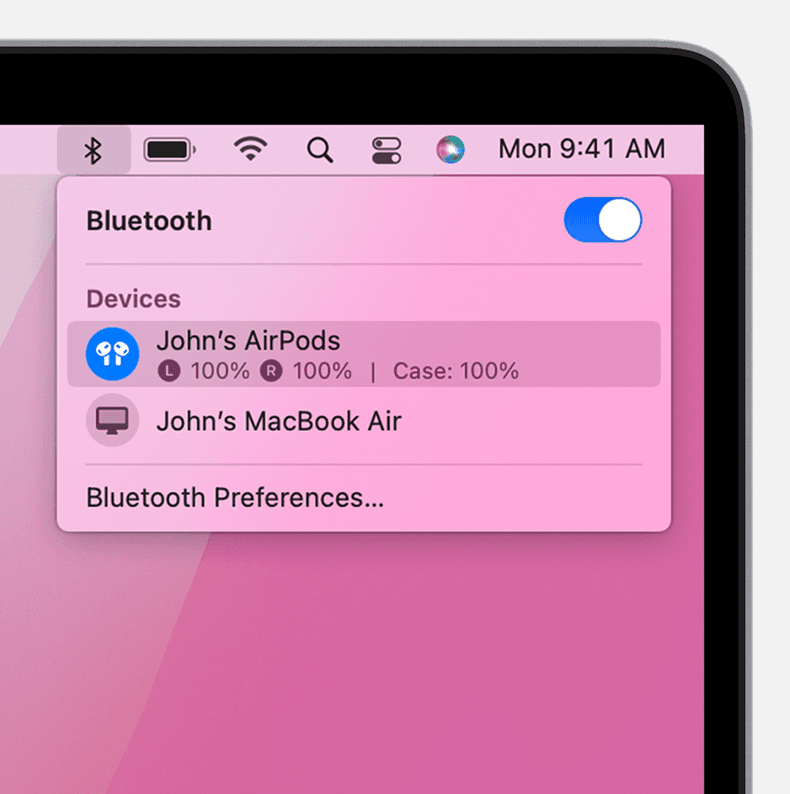
Task: Click the Bluetooth icon in the menu bar
Action: (93, 150)
